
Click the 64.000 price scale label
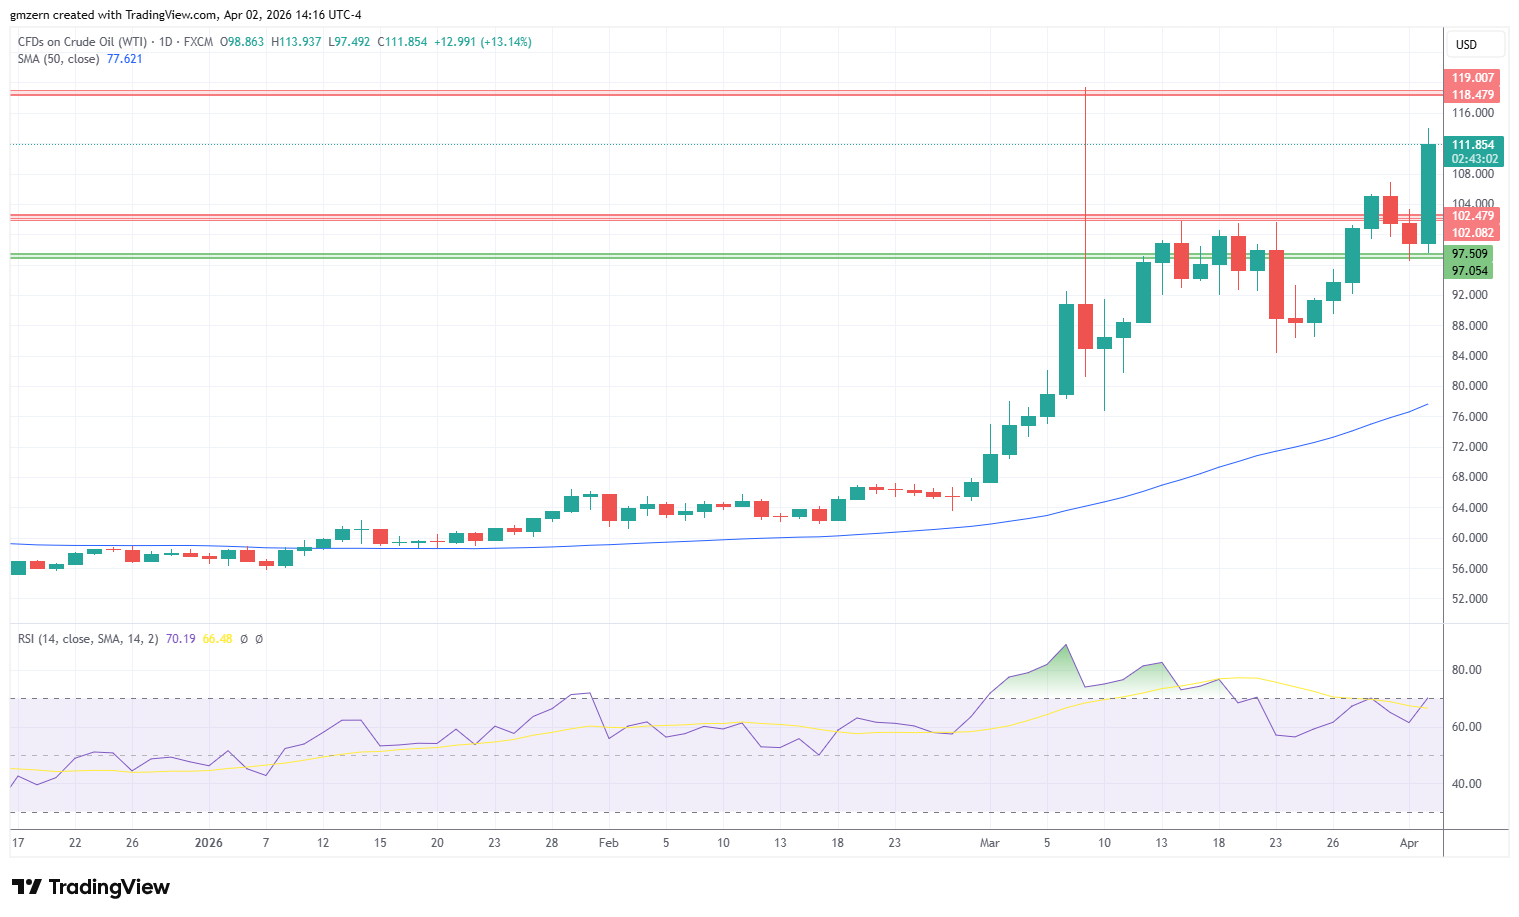point(1470,508)
